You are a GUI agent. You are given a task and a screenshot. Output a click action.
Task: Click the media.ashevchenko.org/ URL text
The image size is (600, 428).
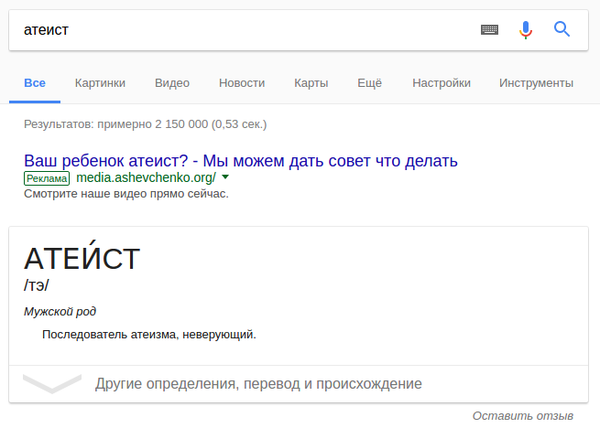(x=146, y=177)
